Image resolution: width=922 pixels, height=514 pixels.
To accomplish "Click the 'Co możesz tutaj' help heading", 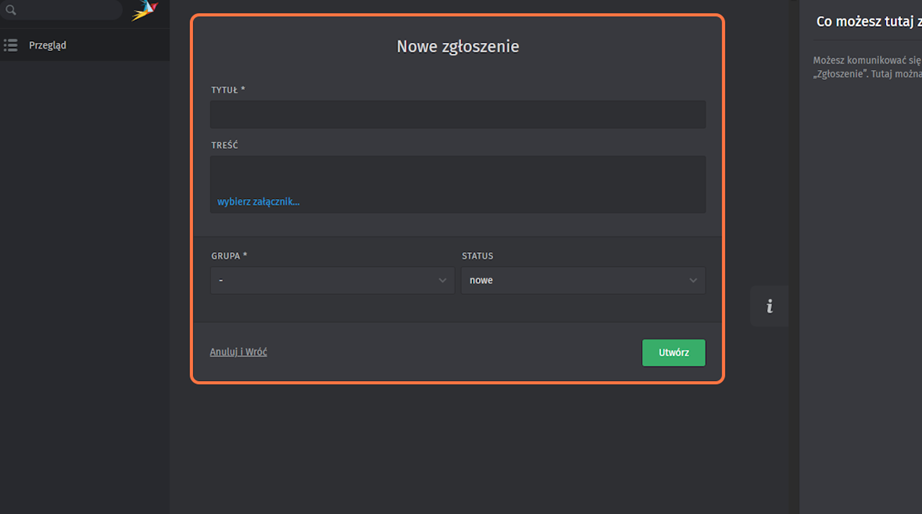I will pos(867,21).
